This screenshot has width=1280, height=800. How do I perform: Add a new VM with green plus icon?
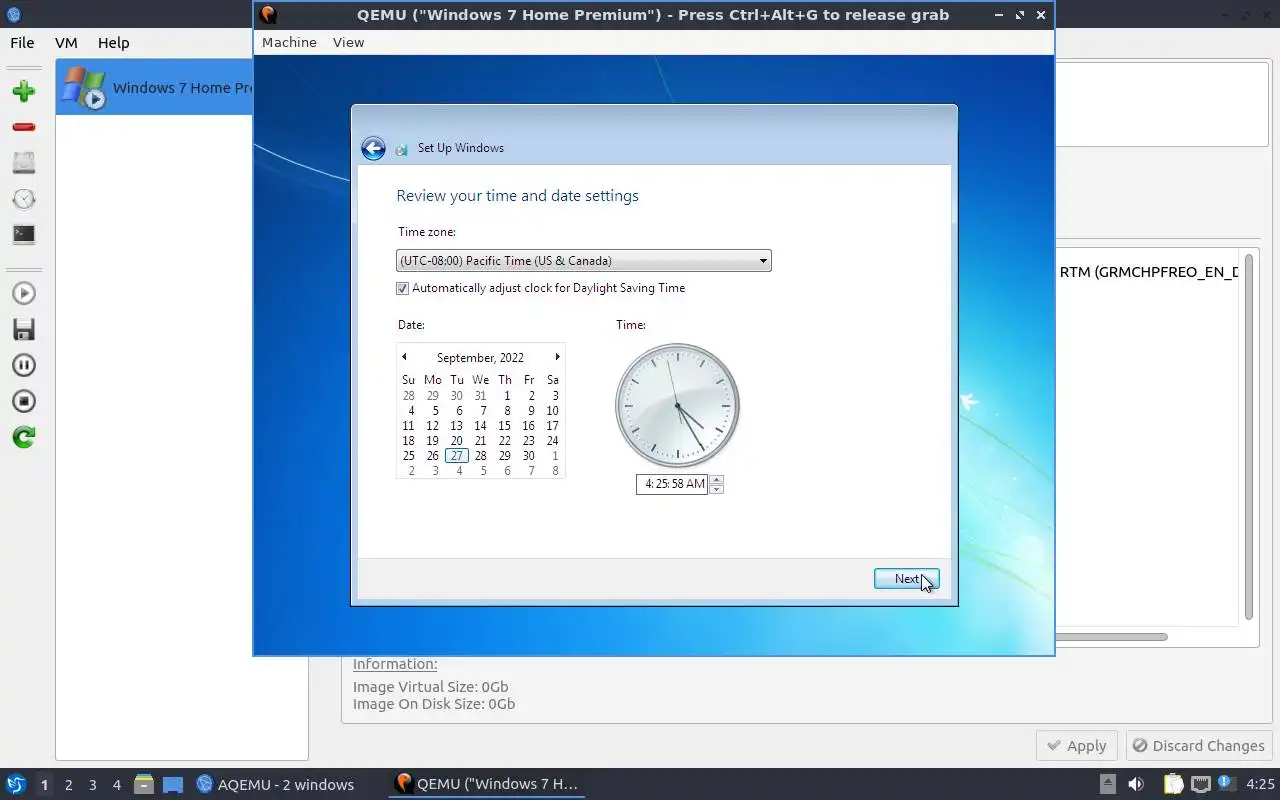tap(24, 91)
